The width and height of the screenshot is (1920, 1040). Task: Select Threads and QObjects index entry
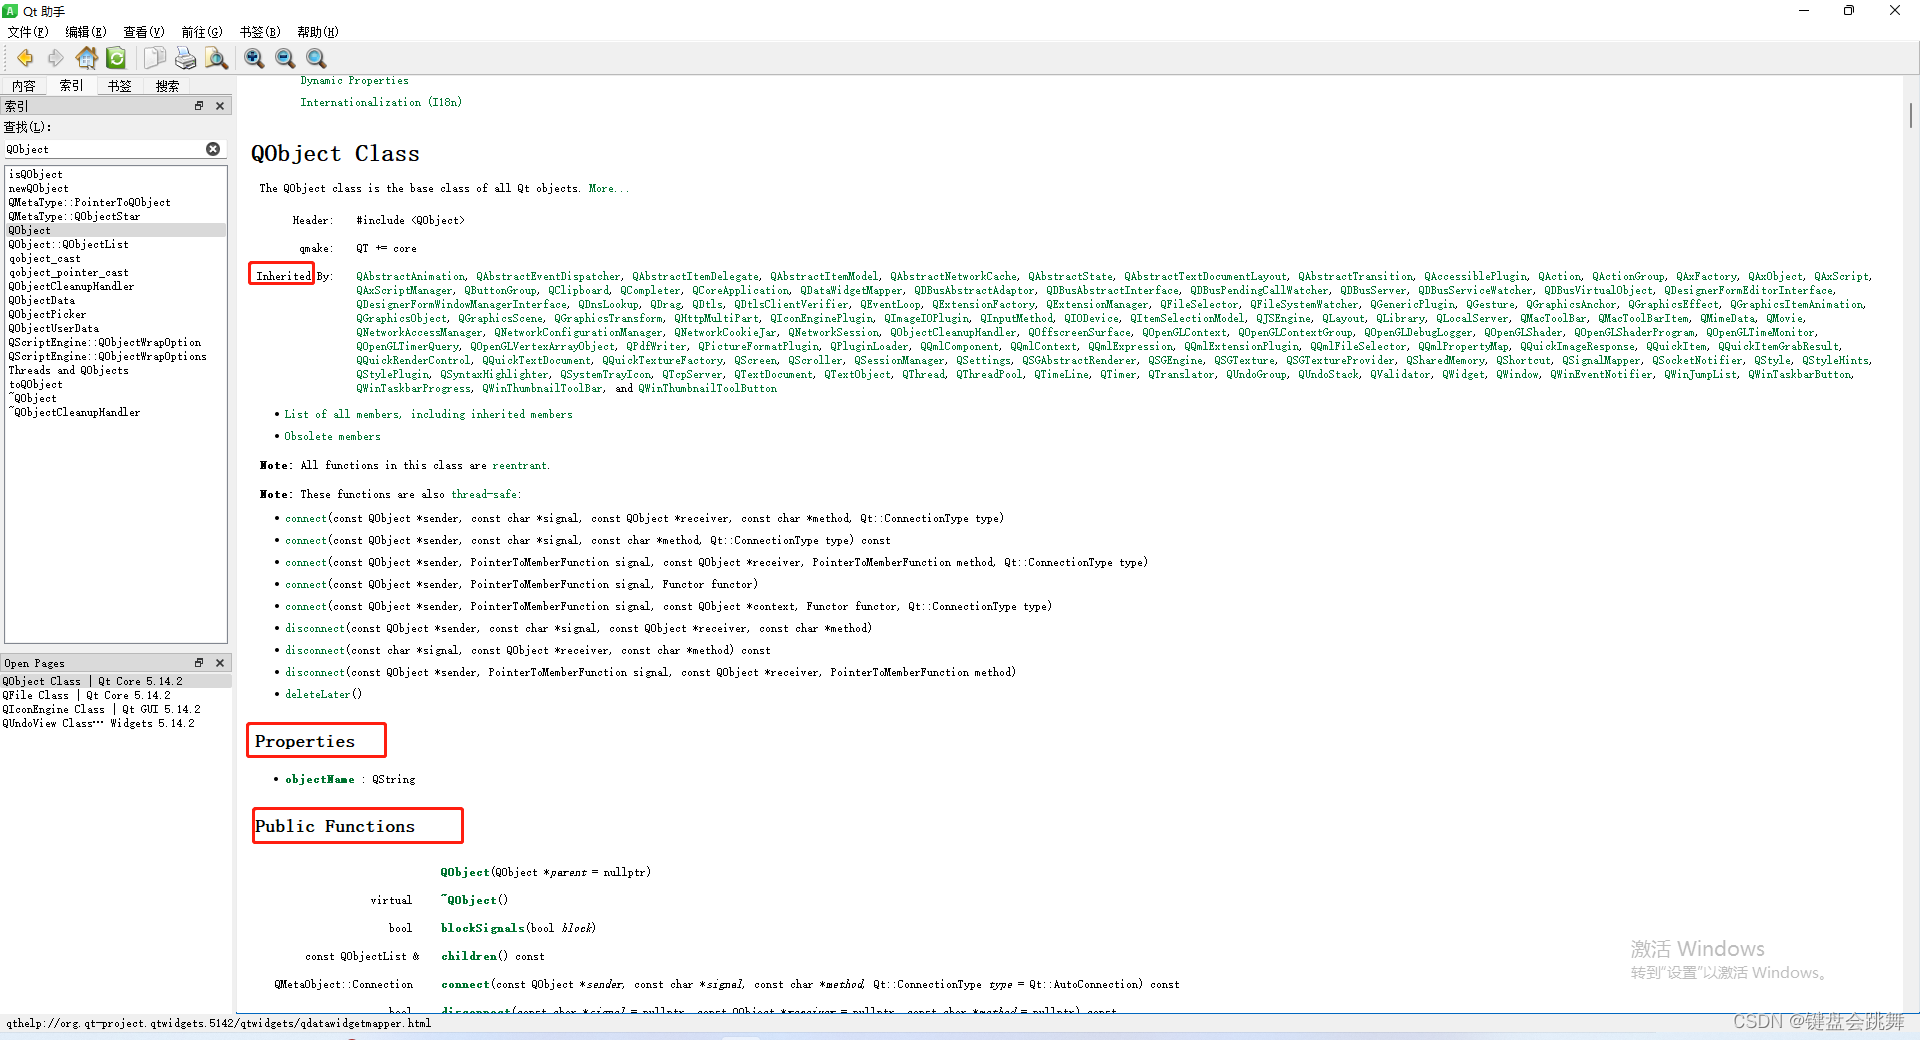[x=69, y=370]
